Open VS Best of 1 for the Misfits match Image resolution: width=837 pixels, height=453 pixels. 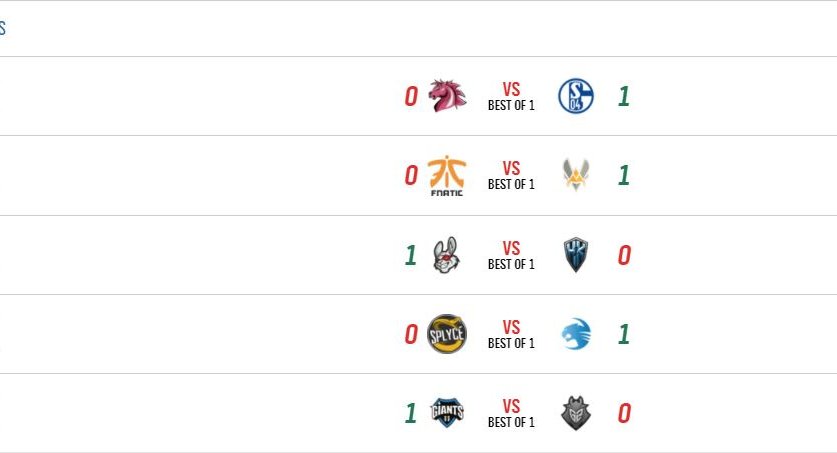point(511,255)
